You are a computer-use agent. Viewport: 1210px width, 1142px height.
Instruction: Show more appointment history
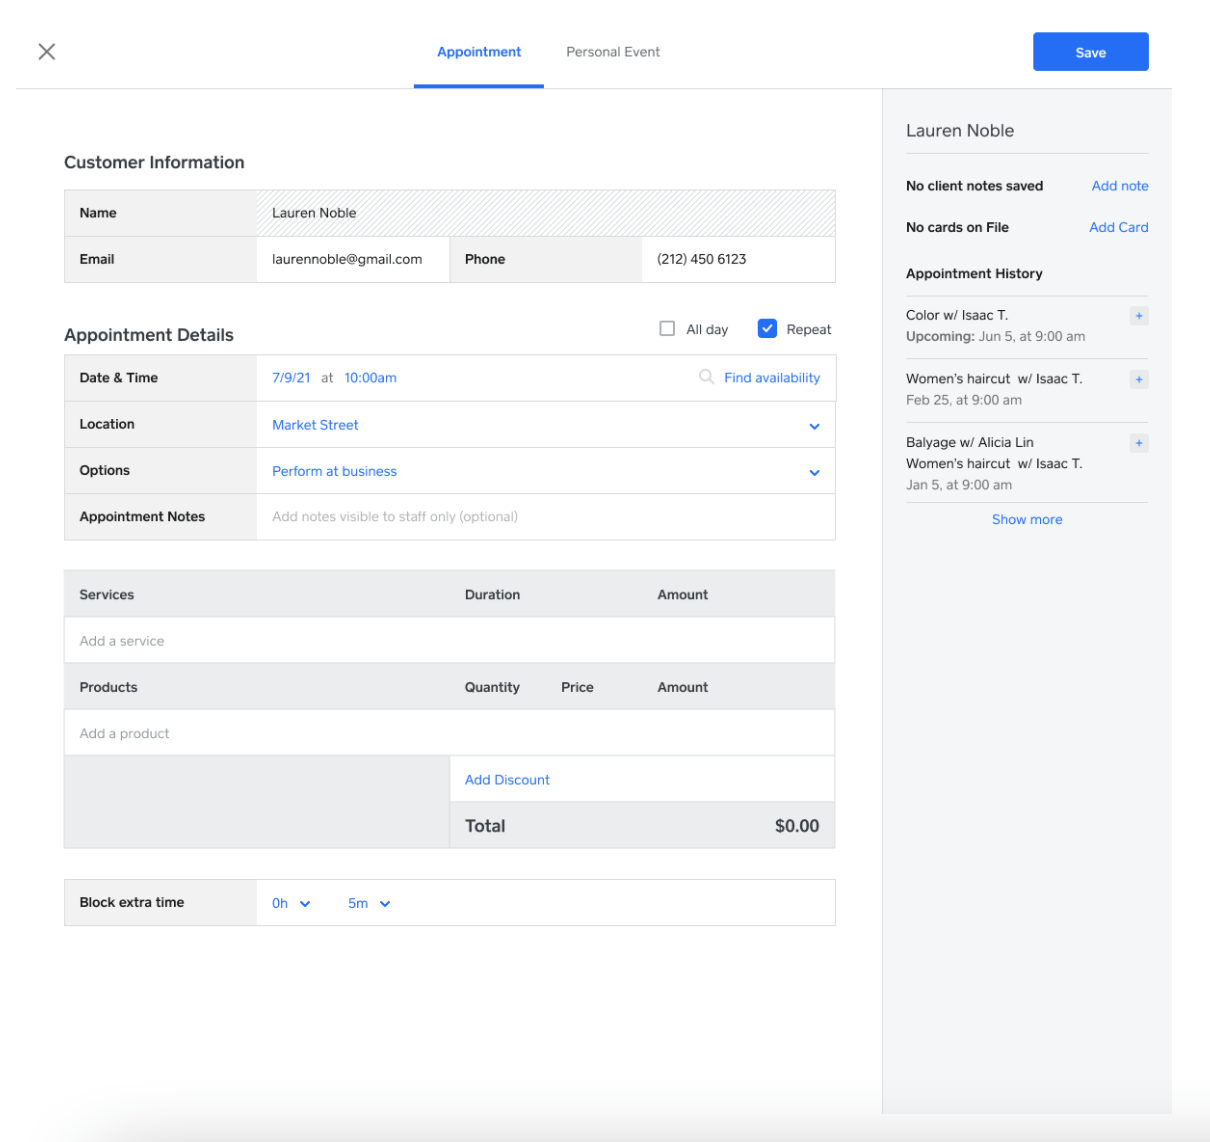tap(1026, 519)
